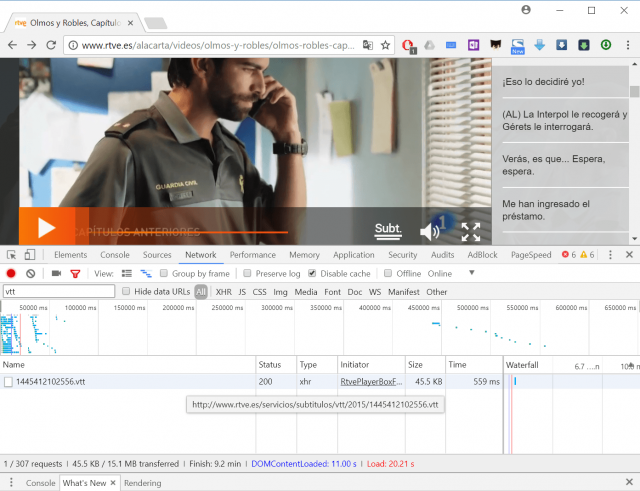Viewport: 640px width, 491px height.
Task: Click the light blue down-arrow extension icon
Action: 540,45
